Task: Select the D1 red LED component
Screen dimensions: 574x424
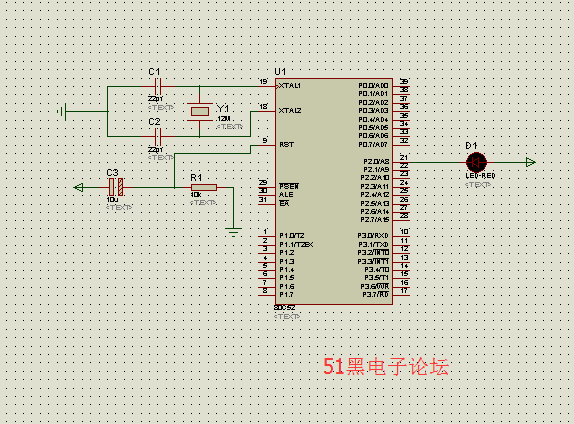Action: (x=476, y=162)
